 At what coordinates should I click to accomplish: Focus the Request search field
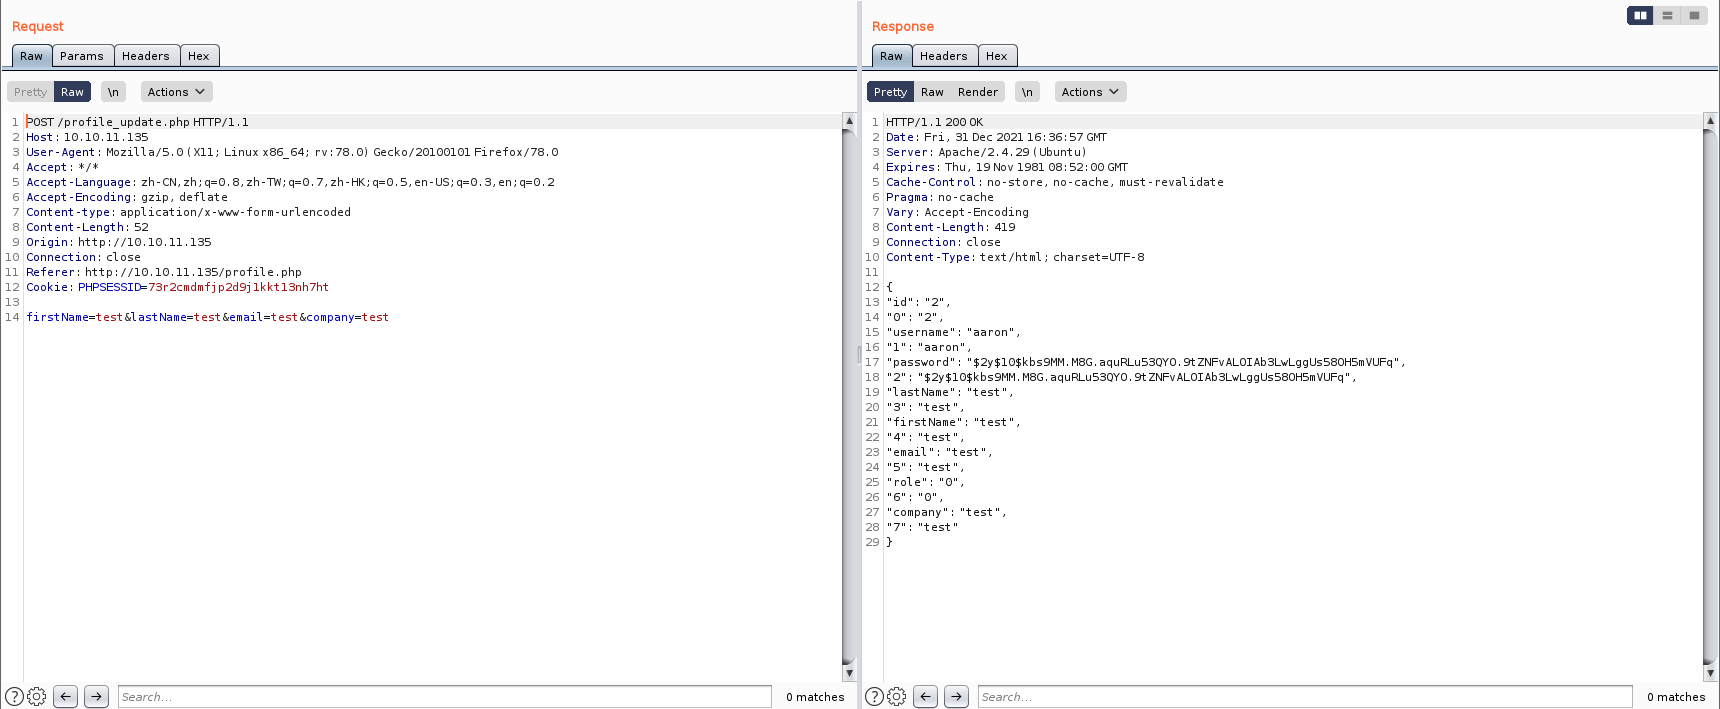445,697
